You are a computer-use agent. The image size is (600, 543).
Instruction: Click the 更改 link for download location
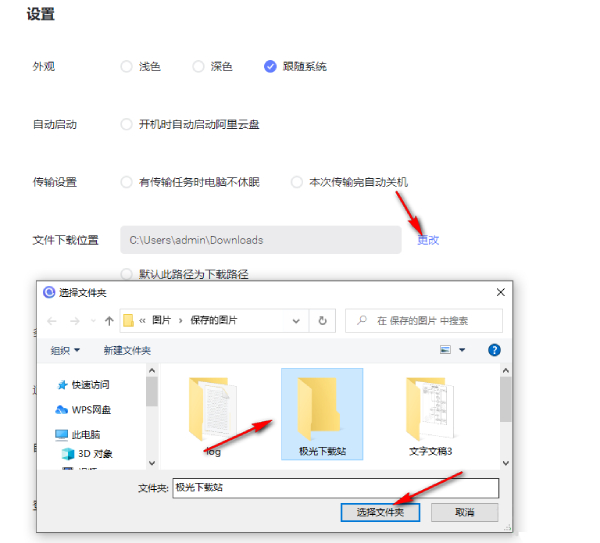tap(428, 240)
